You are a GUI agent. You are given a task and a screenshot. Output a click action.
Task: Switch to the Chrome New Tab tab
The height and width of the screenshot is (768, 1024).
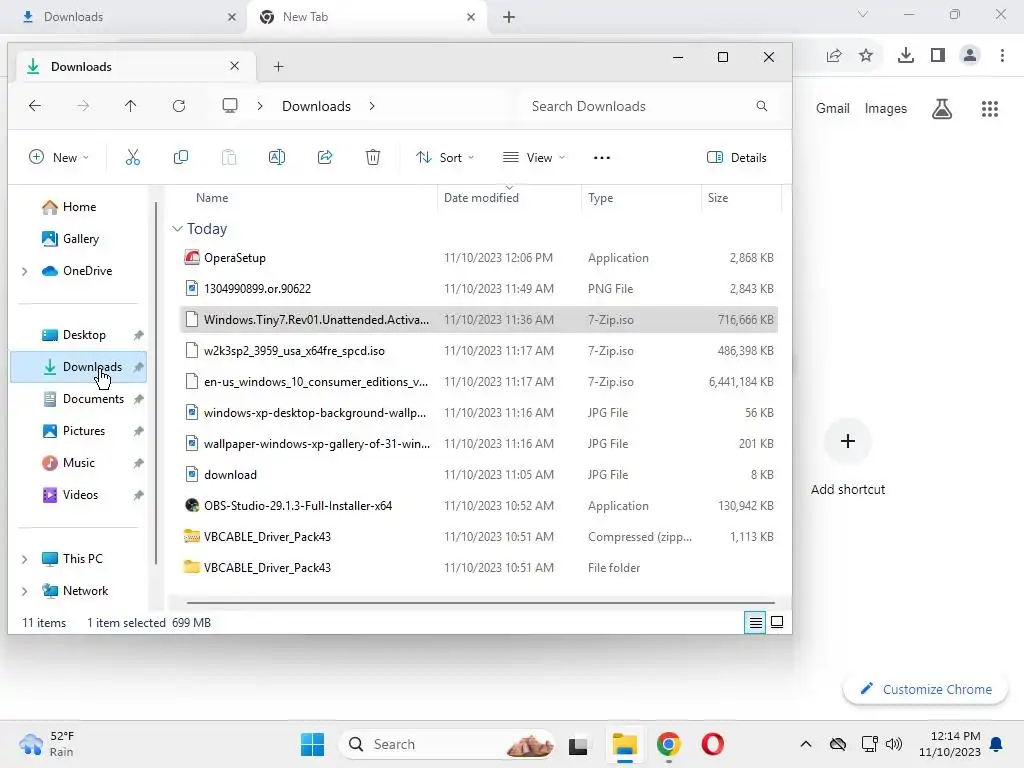[x=367, y=17]
